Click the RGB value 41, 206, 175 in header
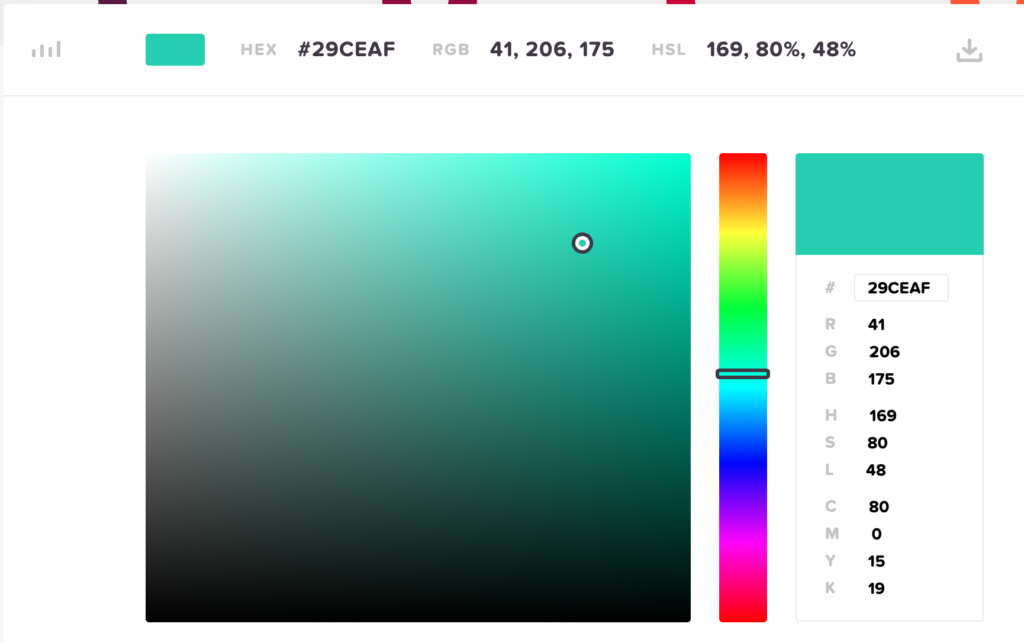The height and width of the screenshot is (643, 1024). pyautogui.click(x=552, y=49)
